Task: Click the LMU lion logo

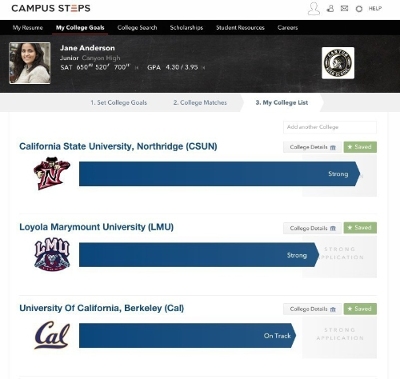Action: 52,254
